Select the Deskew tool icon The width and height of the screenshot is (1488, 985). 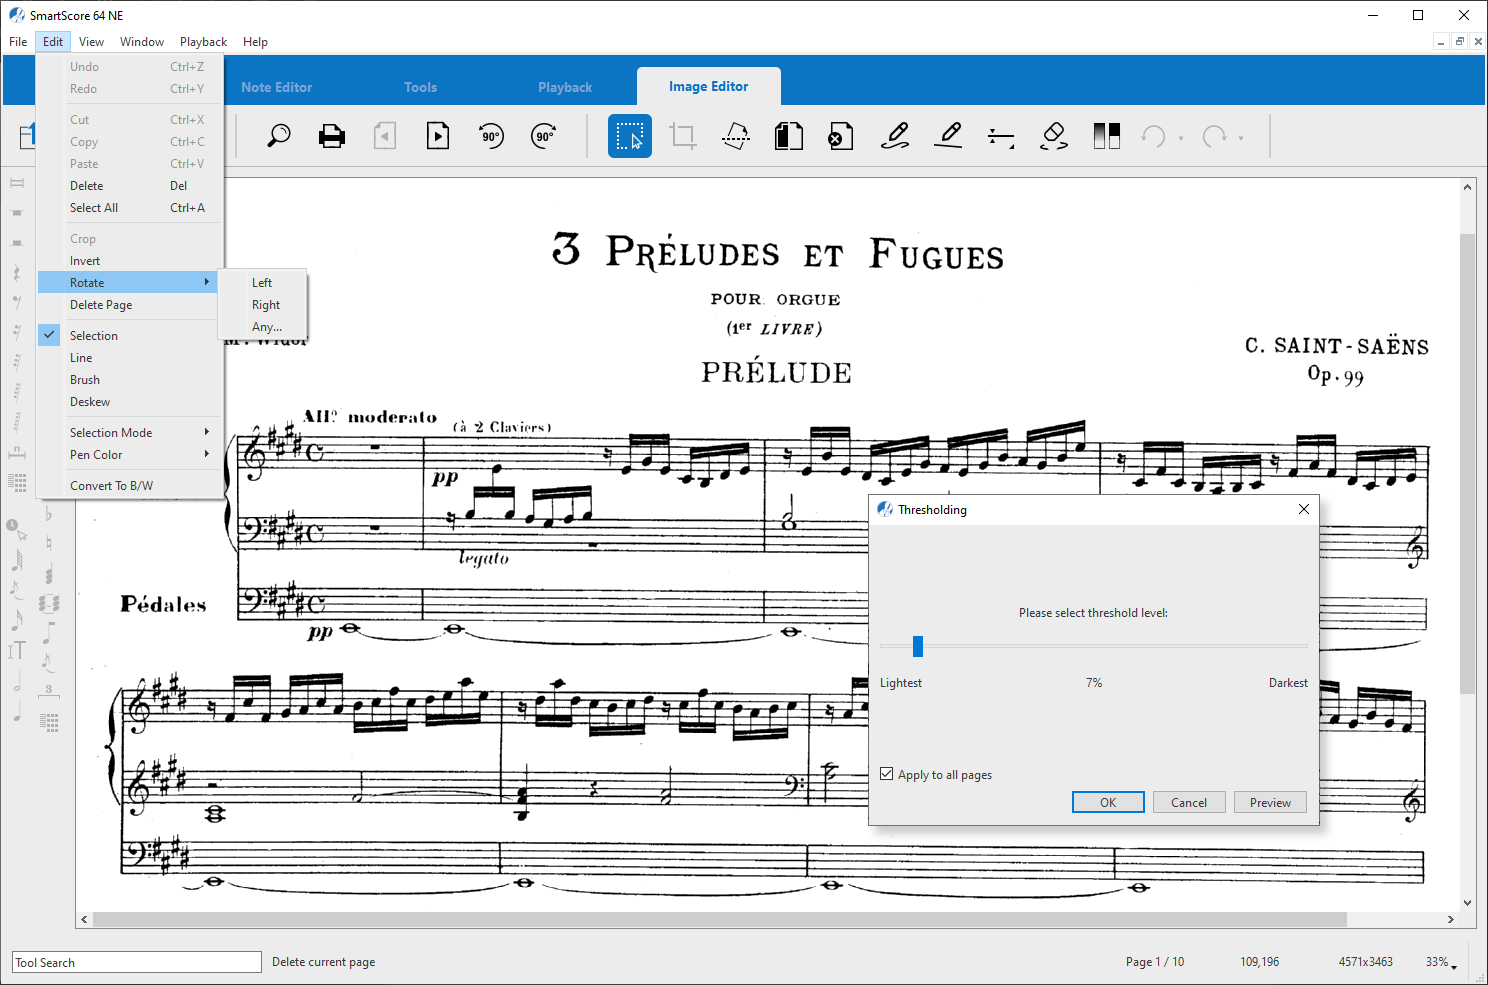coord(736,136)
